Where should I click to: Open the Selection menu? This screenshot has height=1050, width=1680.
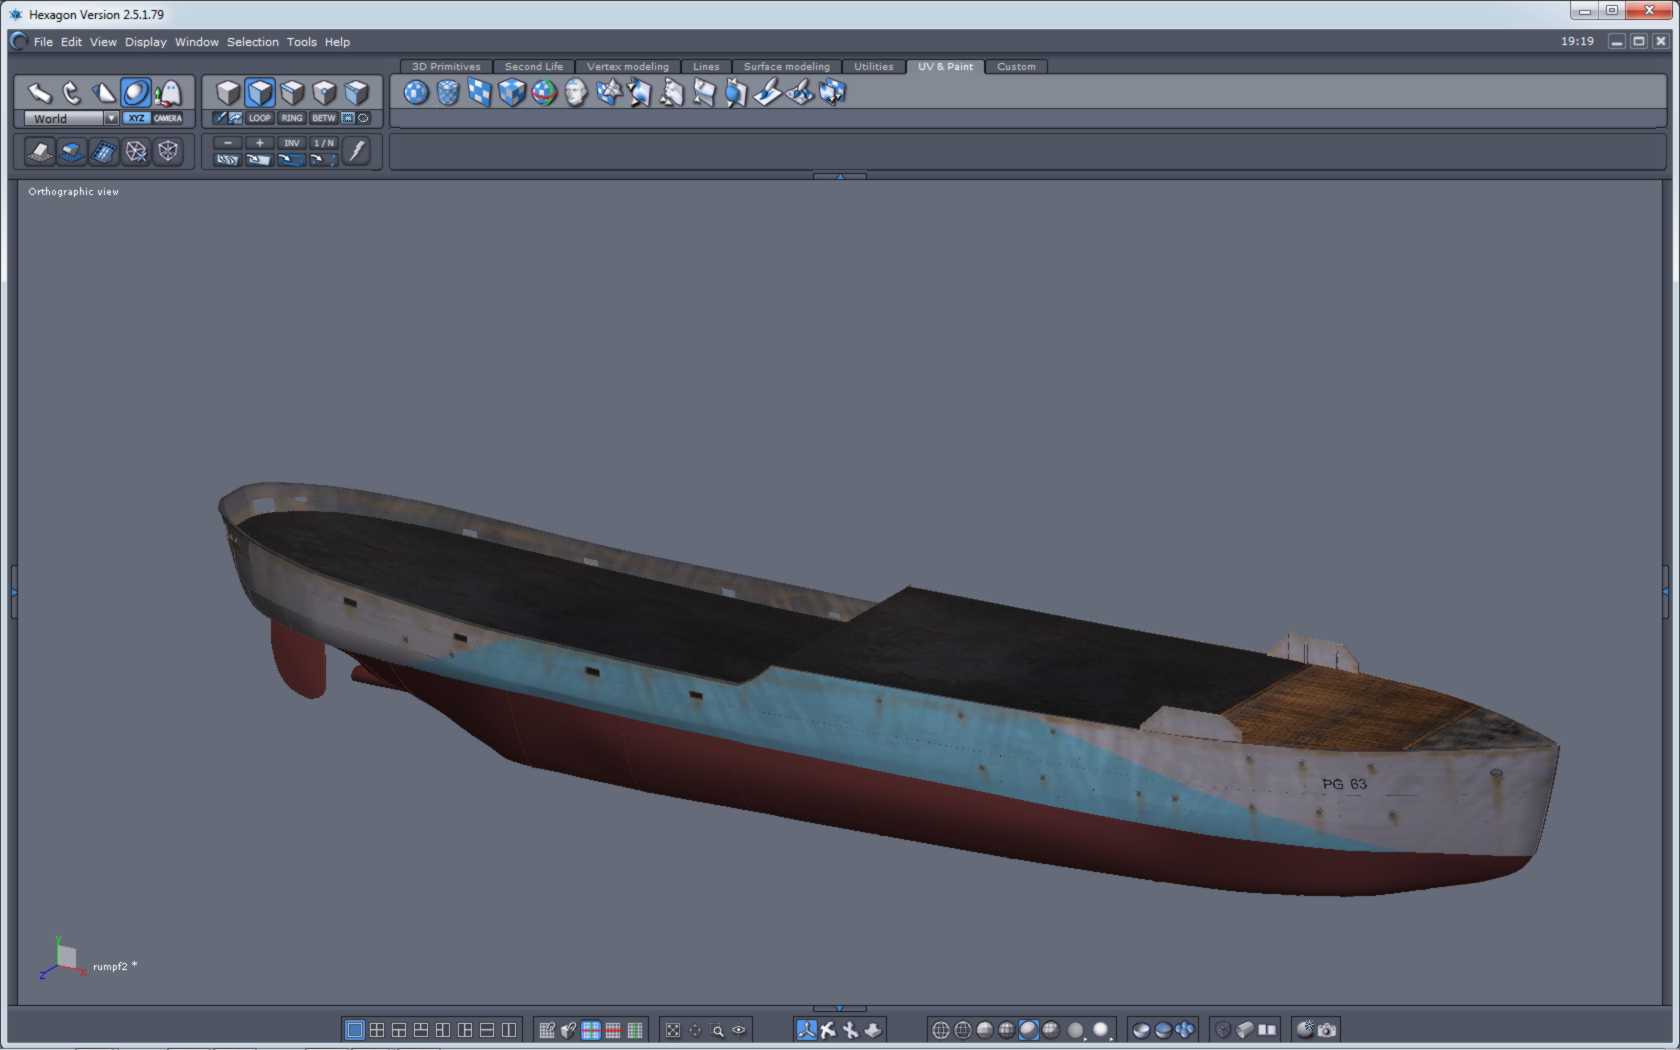(252, 42)
